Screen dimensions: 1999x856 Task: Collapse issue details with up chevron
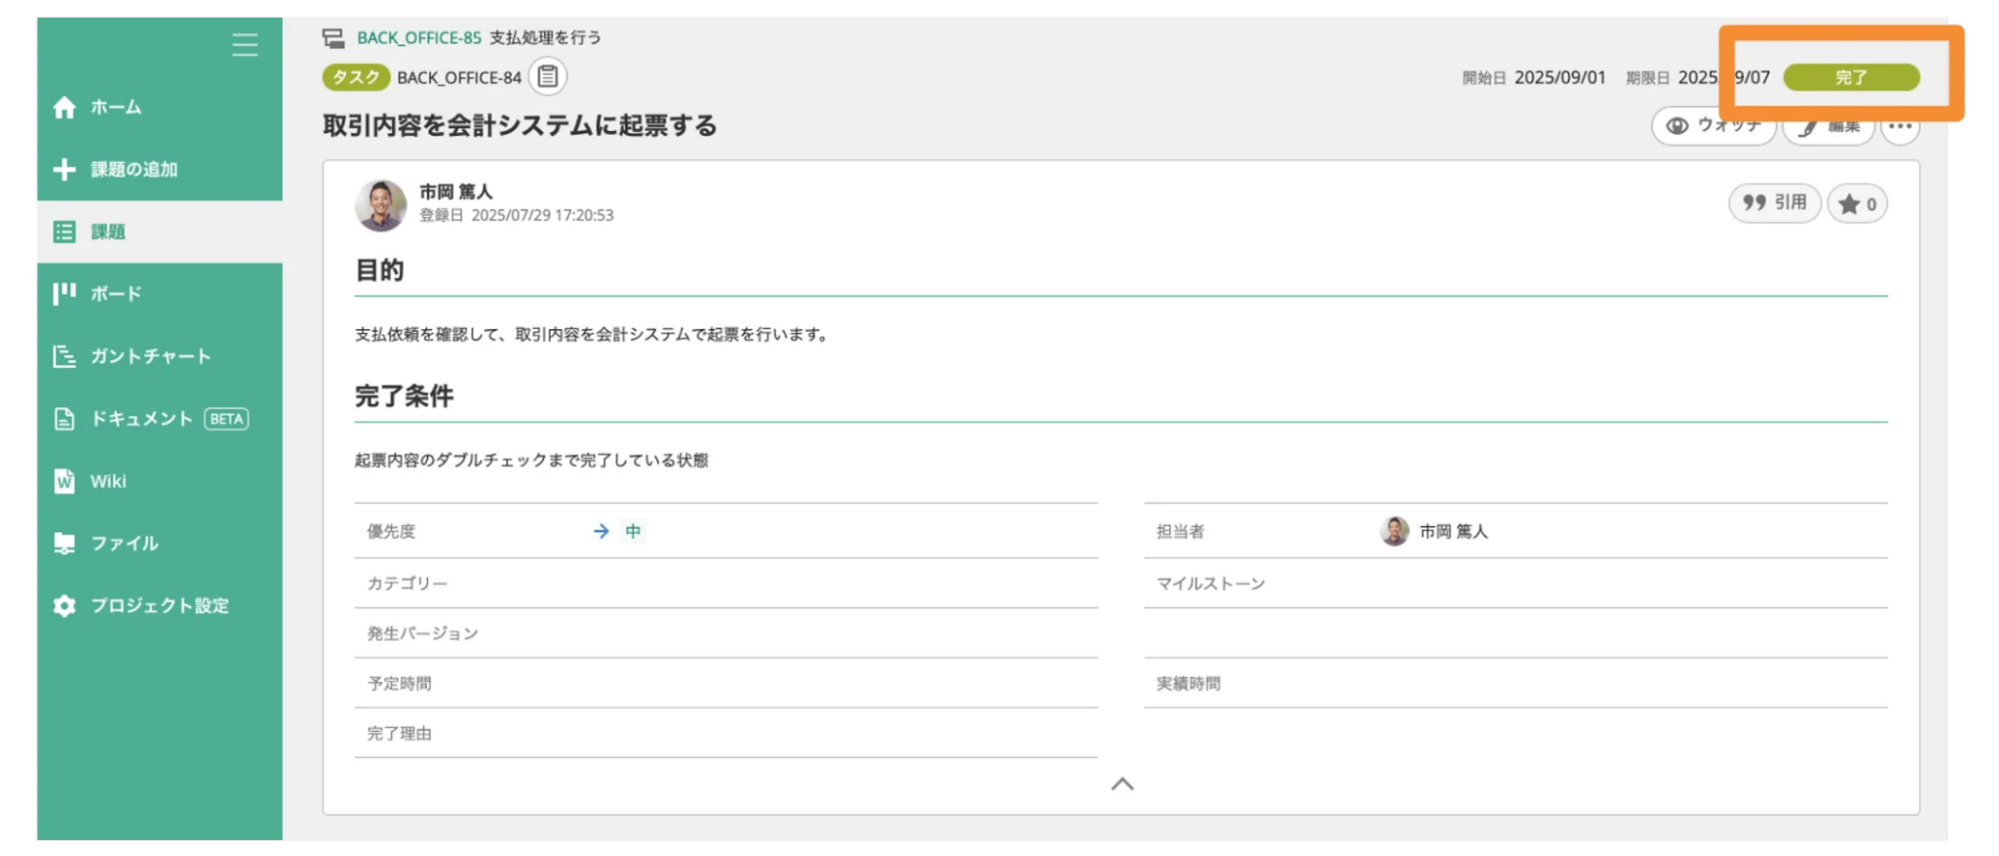point(1122,784)
